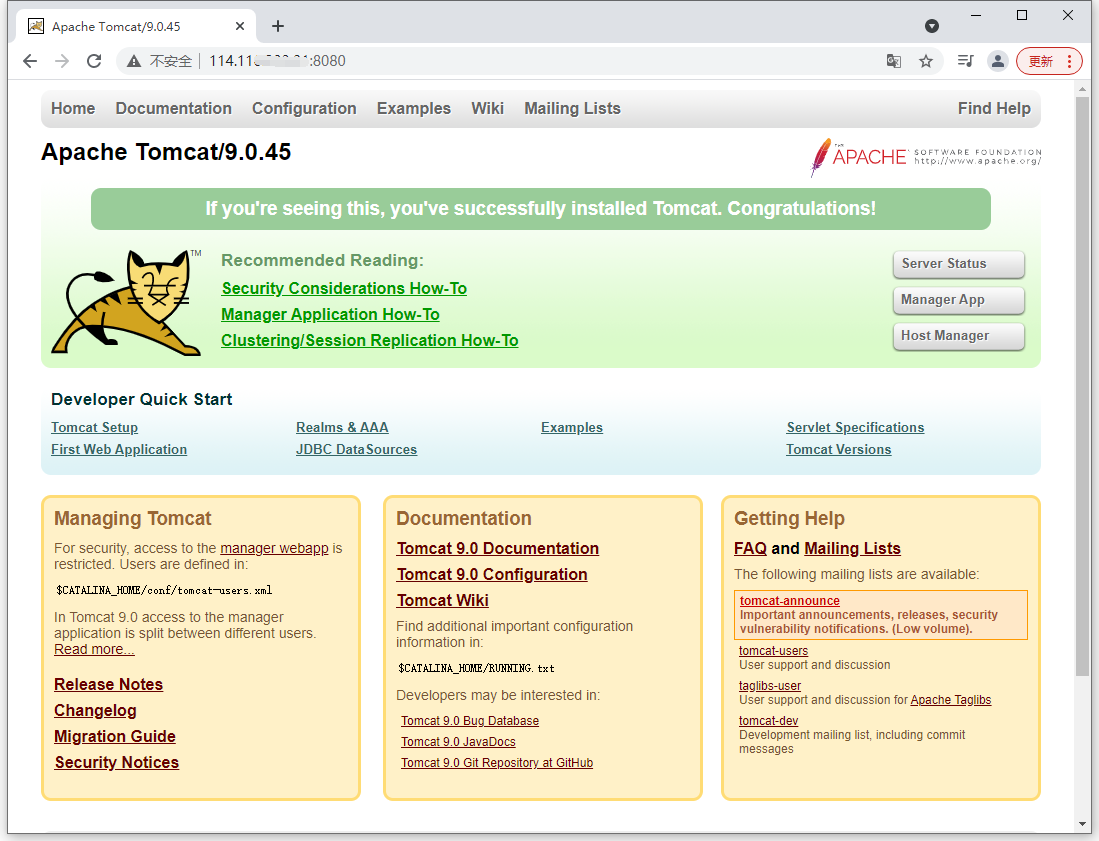Open the Release Notes link
The width and height of the screenshot is (1099, 841).
pyautogui.click(x=109, y=685)
